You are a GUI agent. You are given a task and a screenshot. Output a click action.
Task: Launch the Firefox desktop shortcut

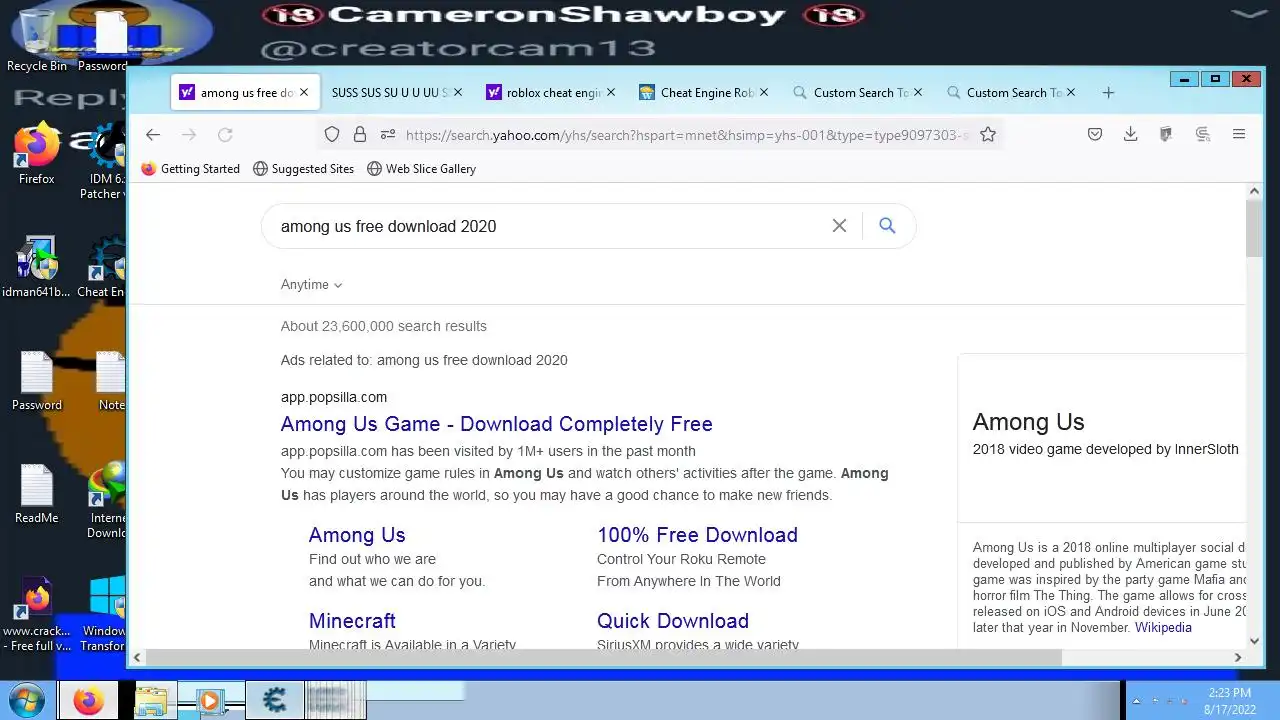37,153
